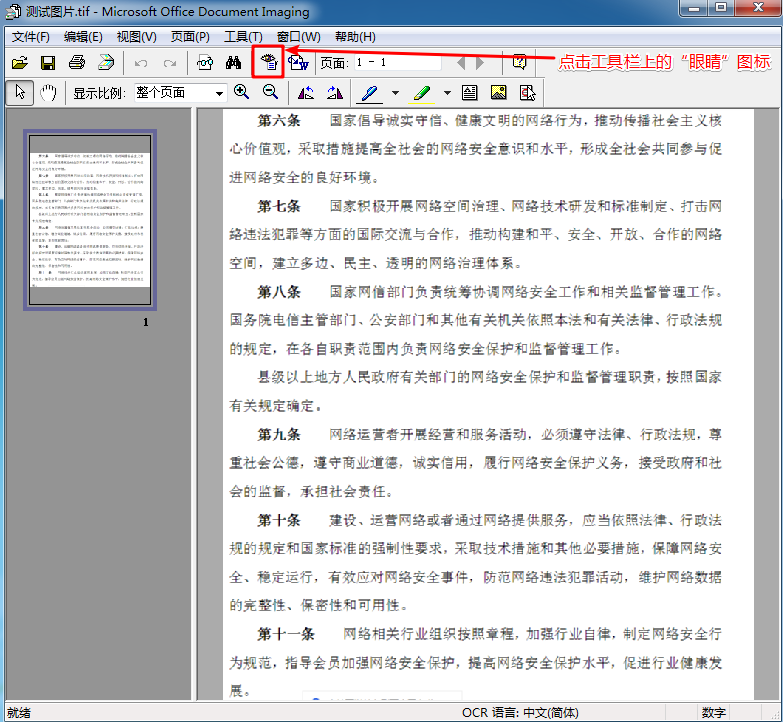Image resolution: width=783 pixels, height=722 pixels.
Task: Go to the next page arrow
Action: point(480,63)
